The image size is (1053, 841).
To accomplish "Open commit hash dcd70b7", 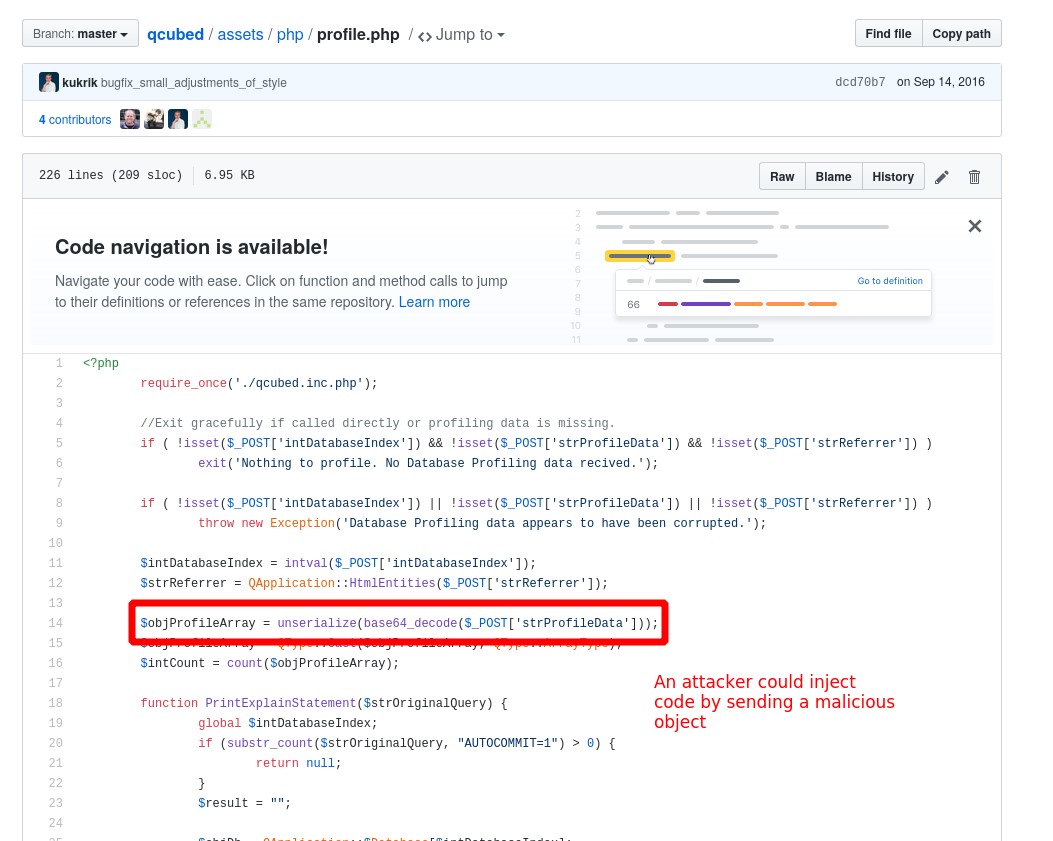I will (860, 82).
